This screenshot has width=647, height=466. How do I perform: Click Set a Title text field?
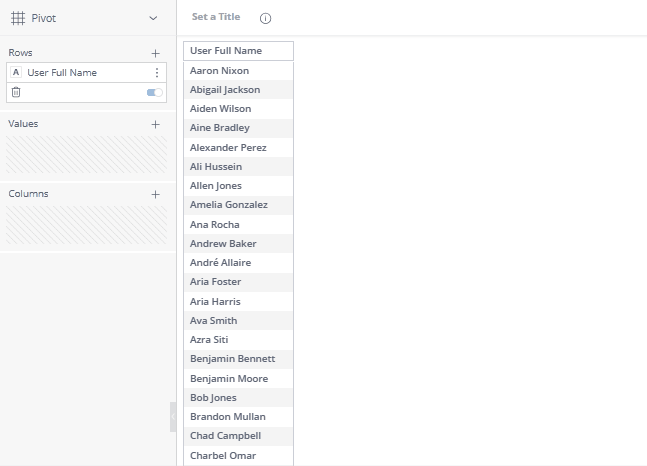216,17
